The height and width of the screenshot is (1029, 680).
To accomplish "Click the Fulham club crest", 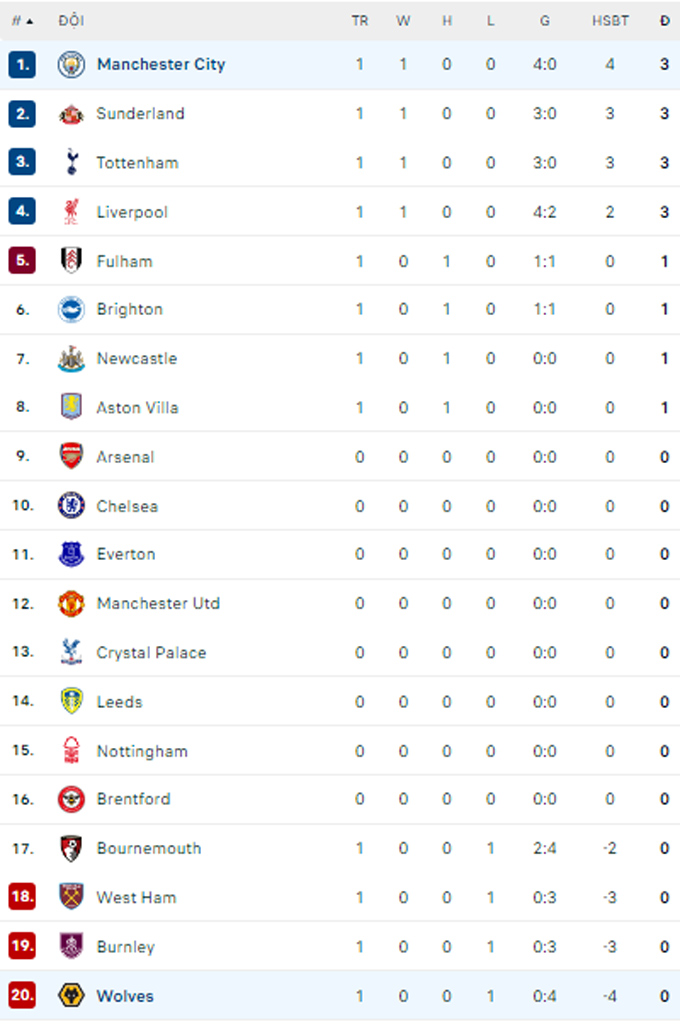I will [71, 260].
